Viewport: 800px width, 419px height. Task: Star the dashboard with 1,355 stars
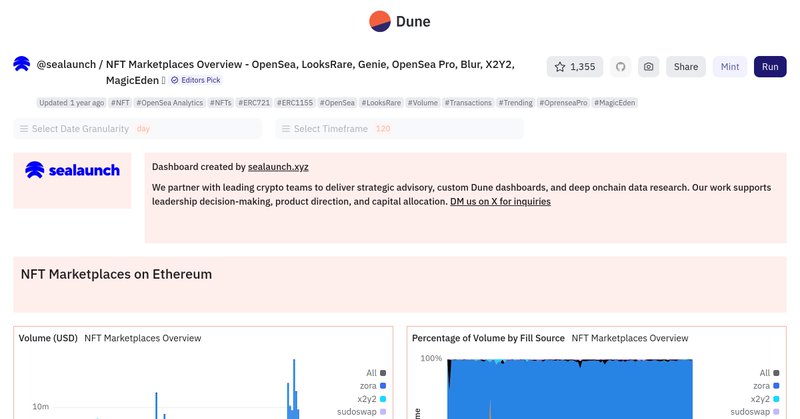coord(574,67)
